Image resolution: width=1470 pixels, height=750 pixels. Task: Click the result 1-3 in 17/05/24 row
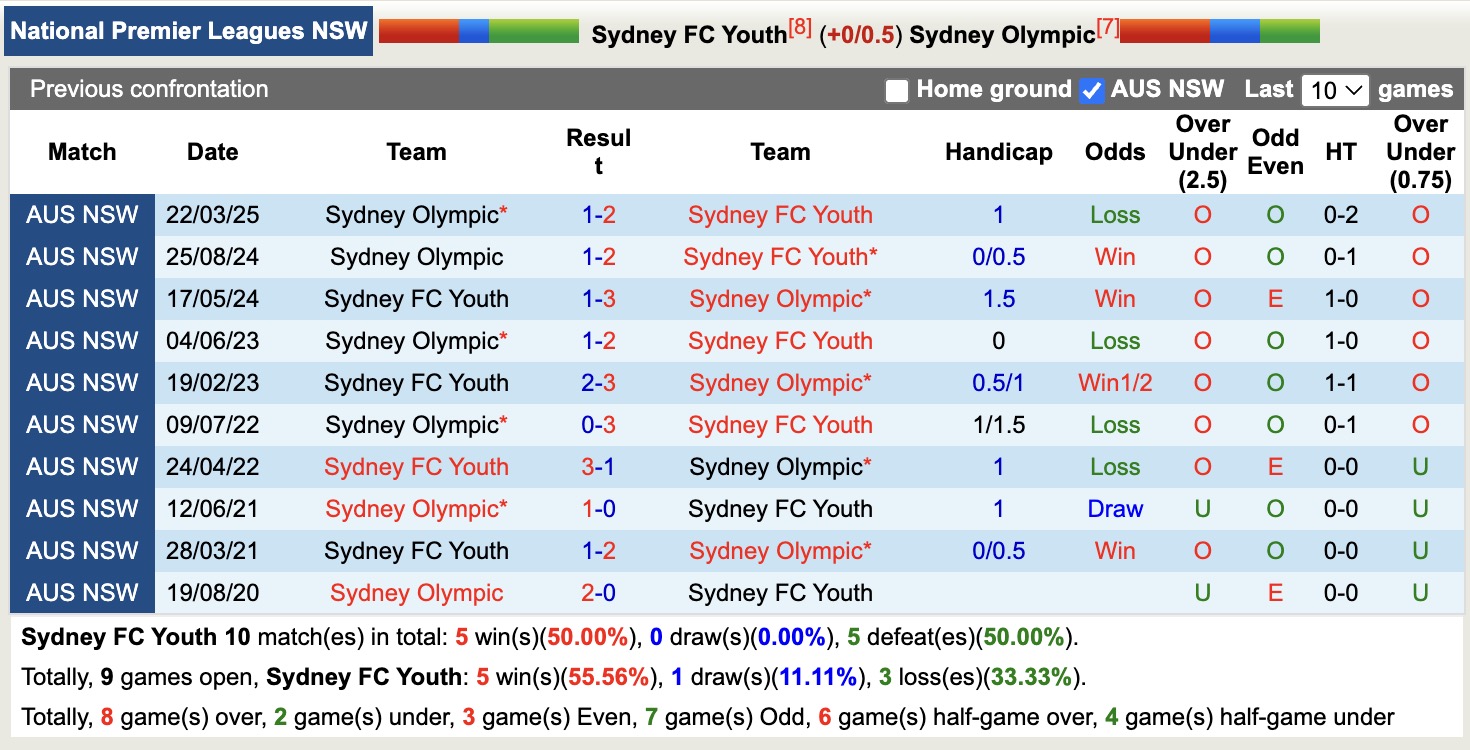click(x=597, y=298)
